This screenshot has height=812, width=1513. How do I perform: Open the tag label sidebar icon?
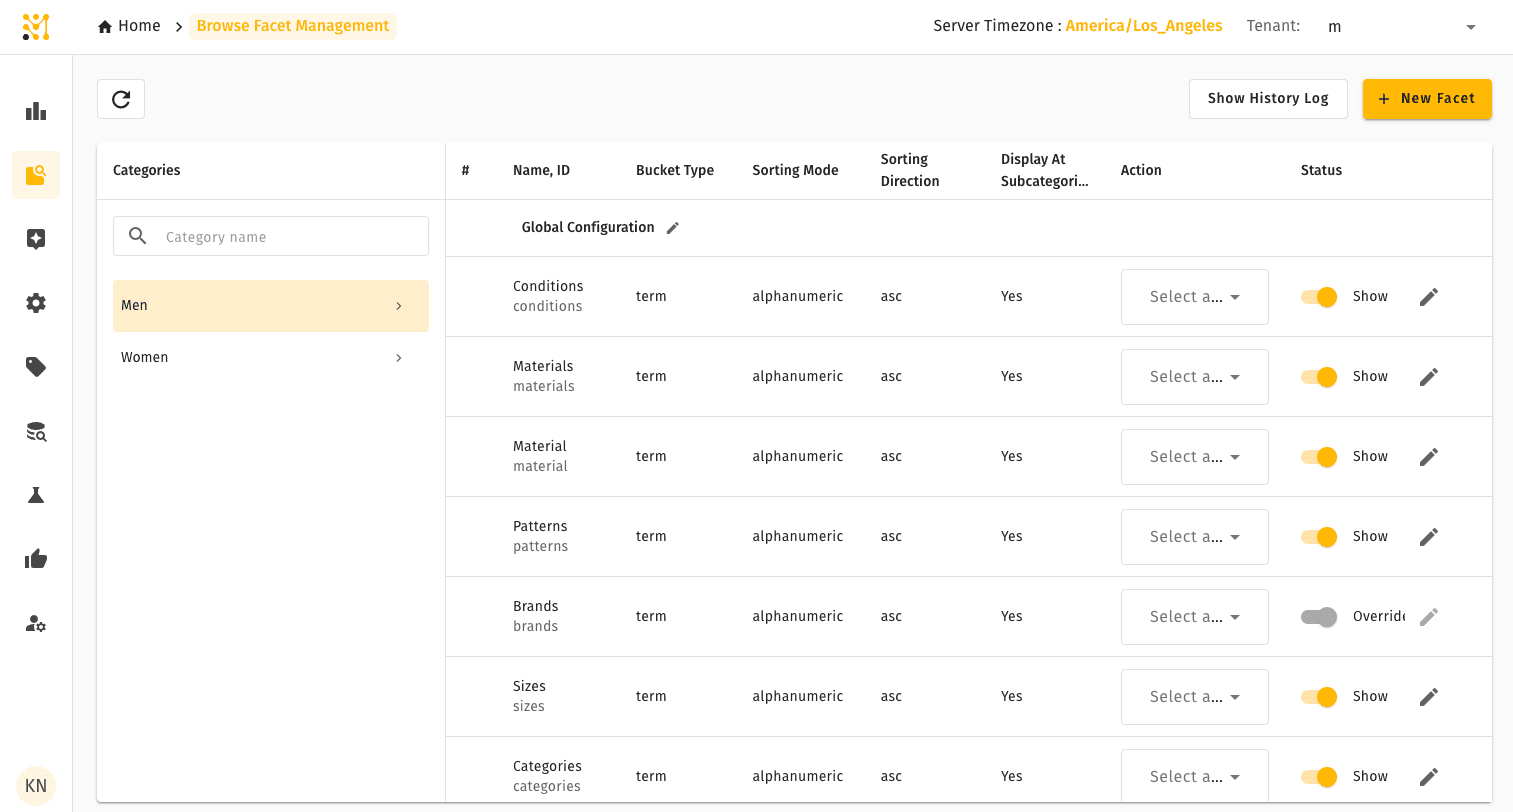pos(36,367)
